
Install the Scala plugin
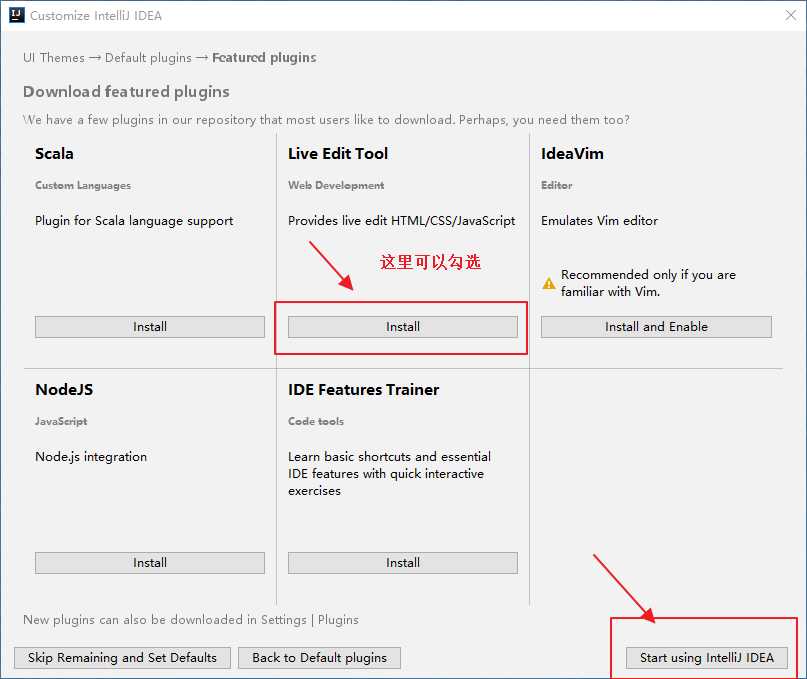click(150, 327)
